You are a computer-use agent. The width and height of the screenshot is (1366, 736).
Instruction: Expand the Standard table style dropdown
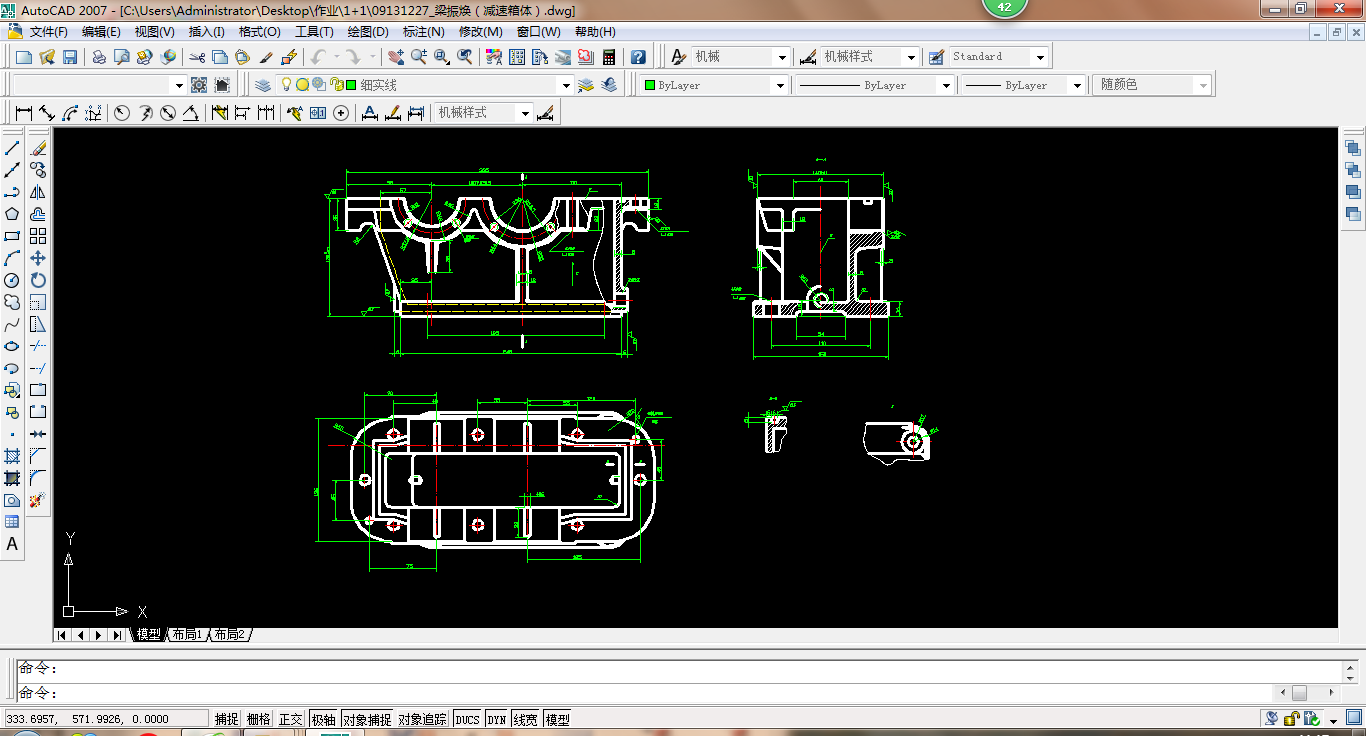click(1040, 57)
